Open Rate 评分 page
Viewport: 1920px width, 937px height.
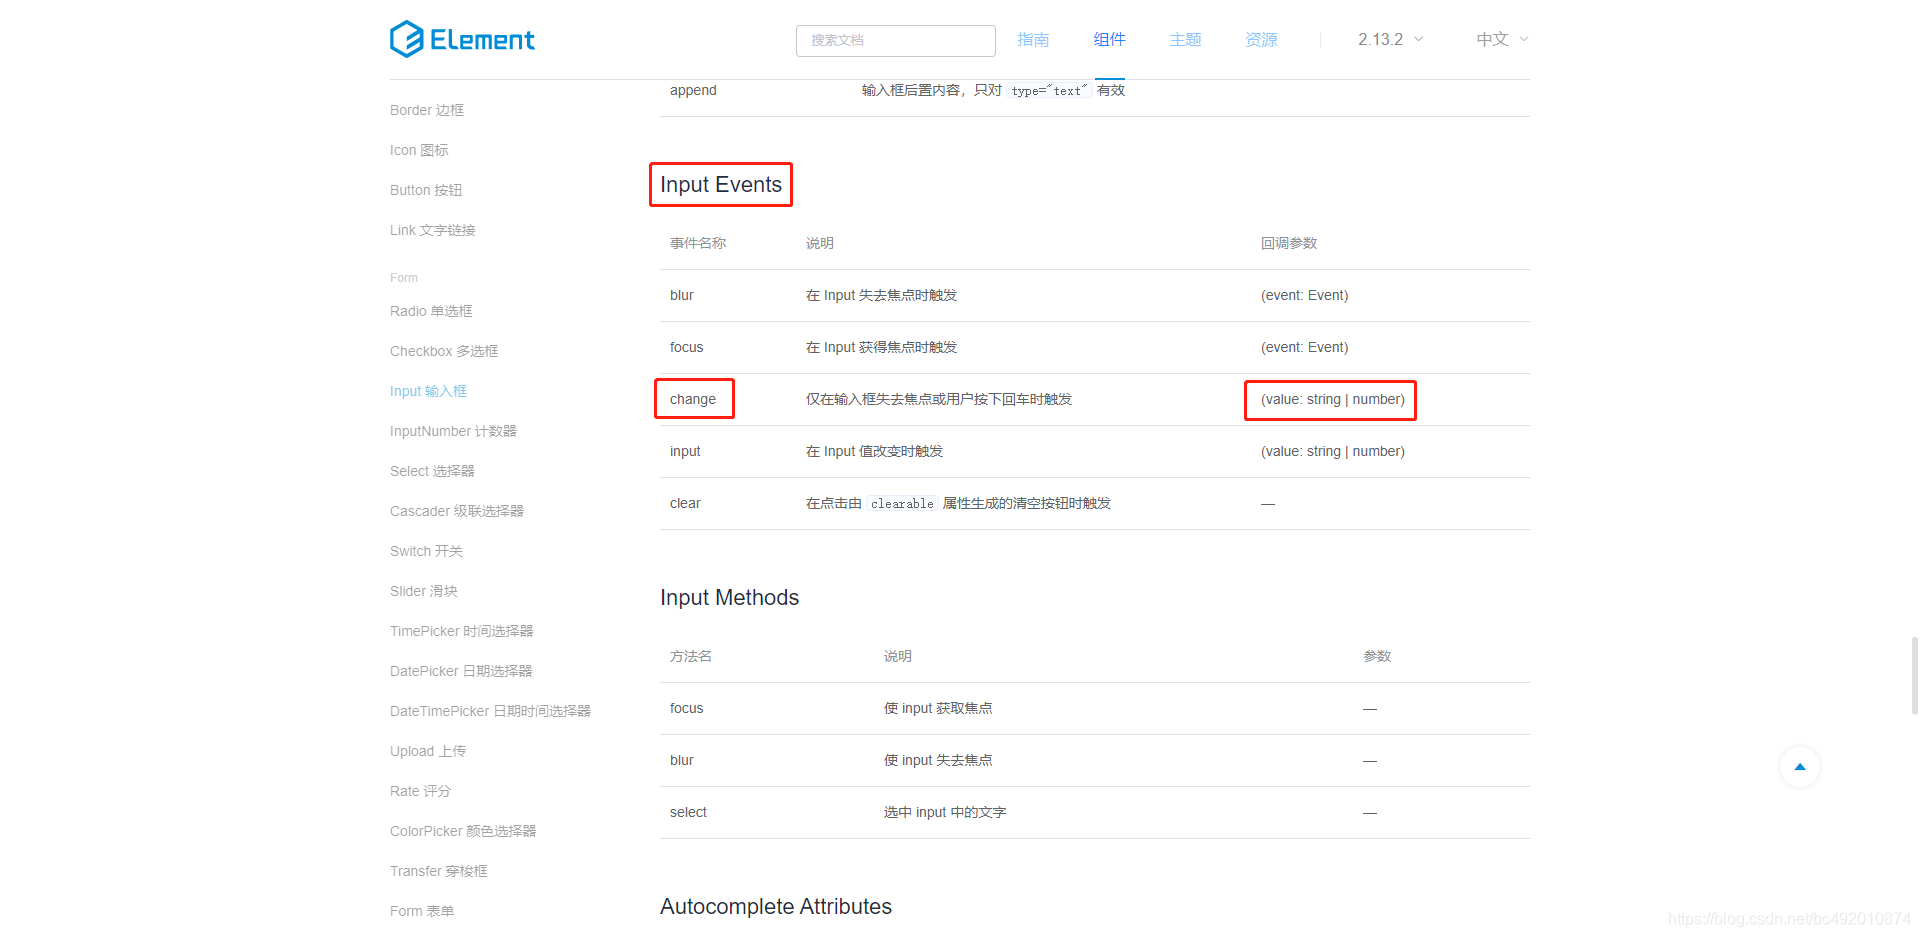pyautogui.click(x=420, y=791)
